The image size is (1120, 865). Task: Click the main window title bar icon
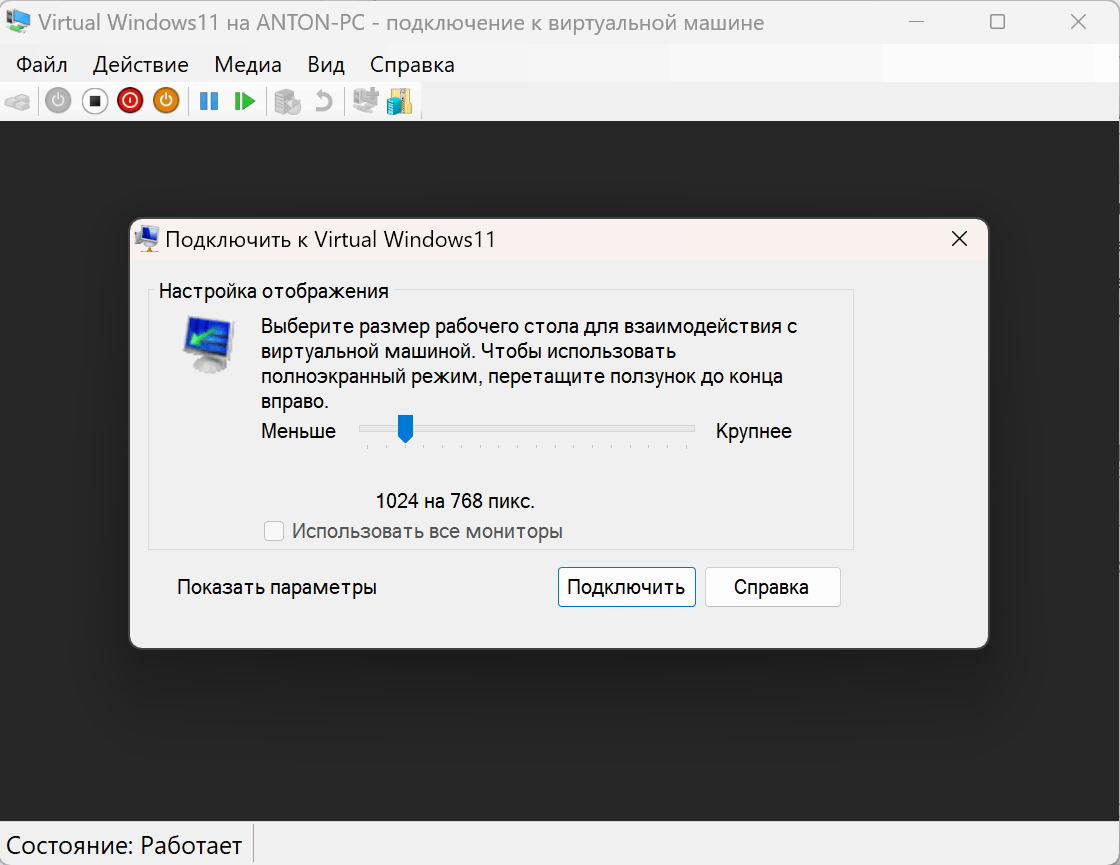[x=17, y=21]
